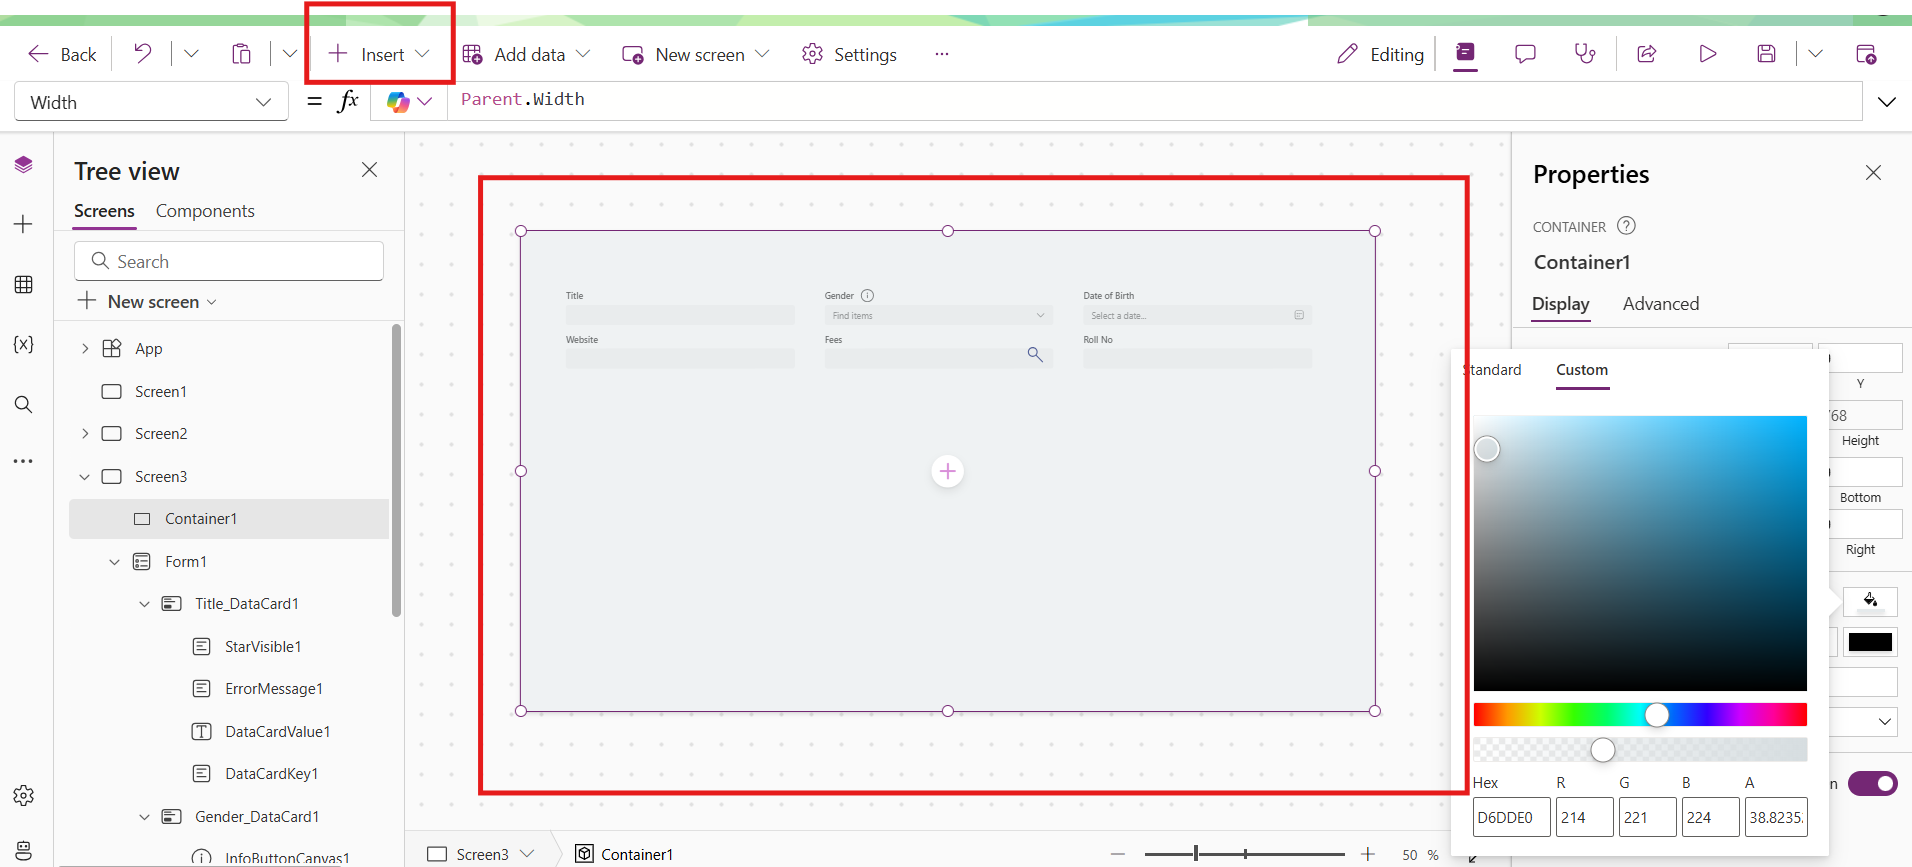
Task: Click the Paste clipboard icon
Action: pyautogui.click(x=241, y=54)
